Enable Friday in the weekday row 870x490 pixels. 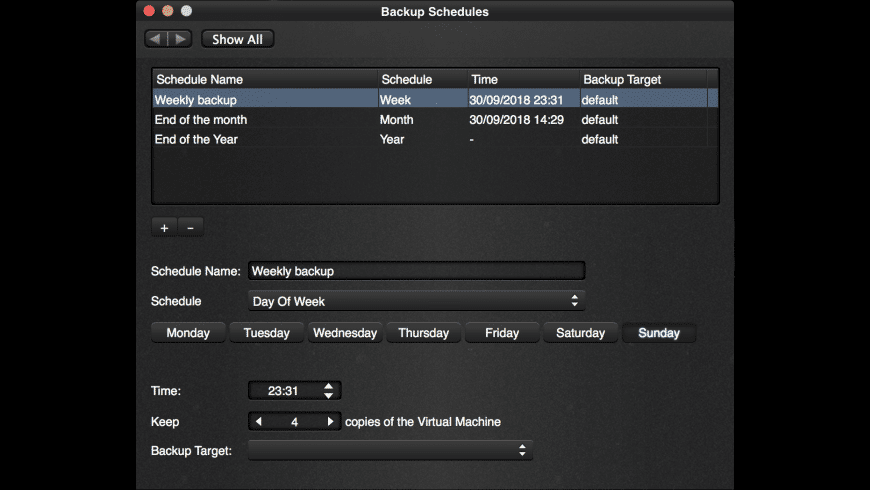coord(502,333)
